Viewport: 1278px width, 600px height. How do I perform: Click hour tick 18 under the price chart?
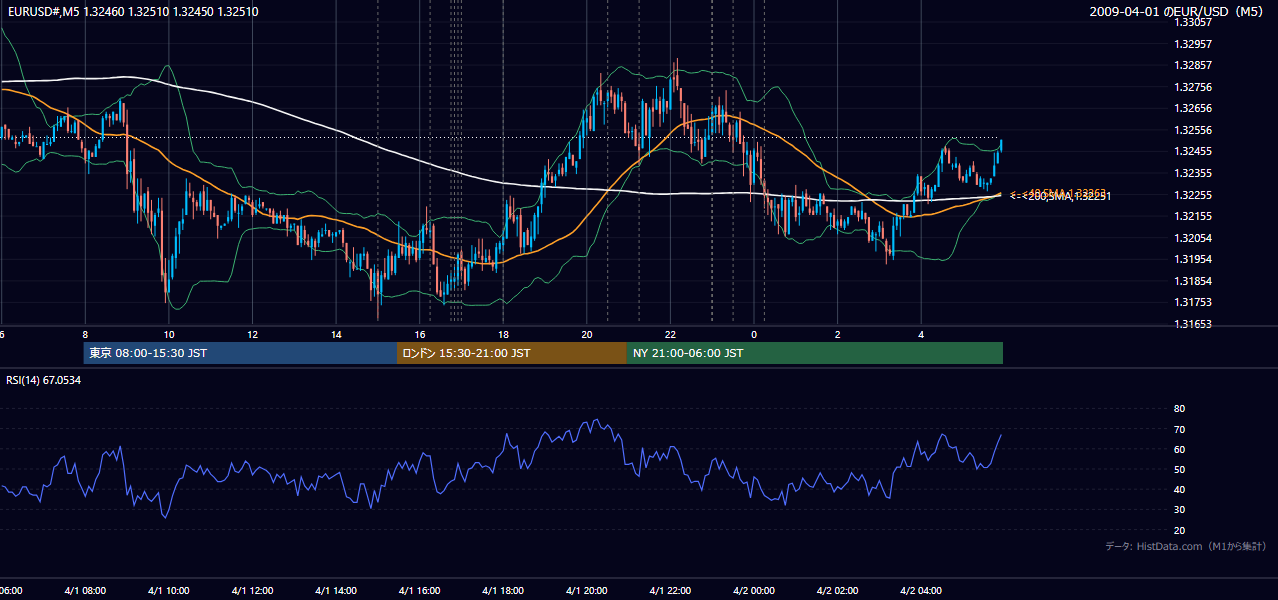tap(504, 335)
